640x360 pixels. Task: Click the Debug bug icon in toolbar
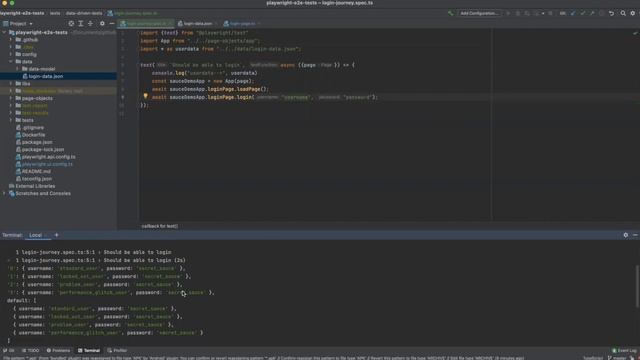[x=518, y=13]
